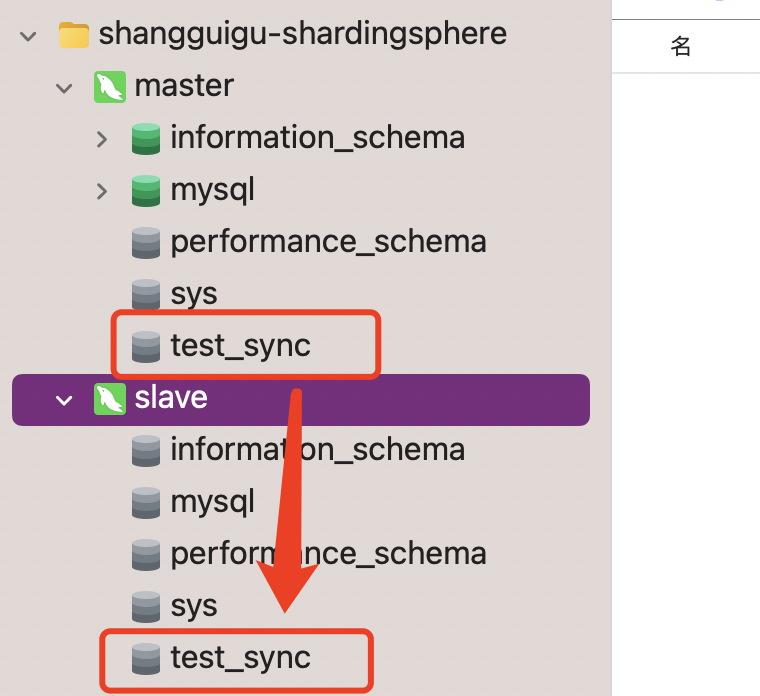This screenshot has width=760, height=696.
Task: Collapse the master connection node
Action: coord(65,87)
